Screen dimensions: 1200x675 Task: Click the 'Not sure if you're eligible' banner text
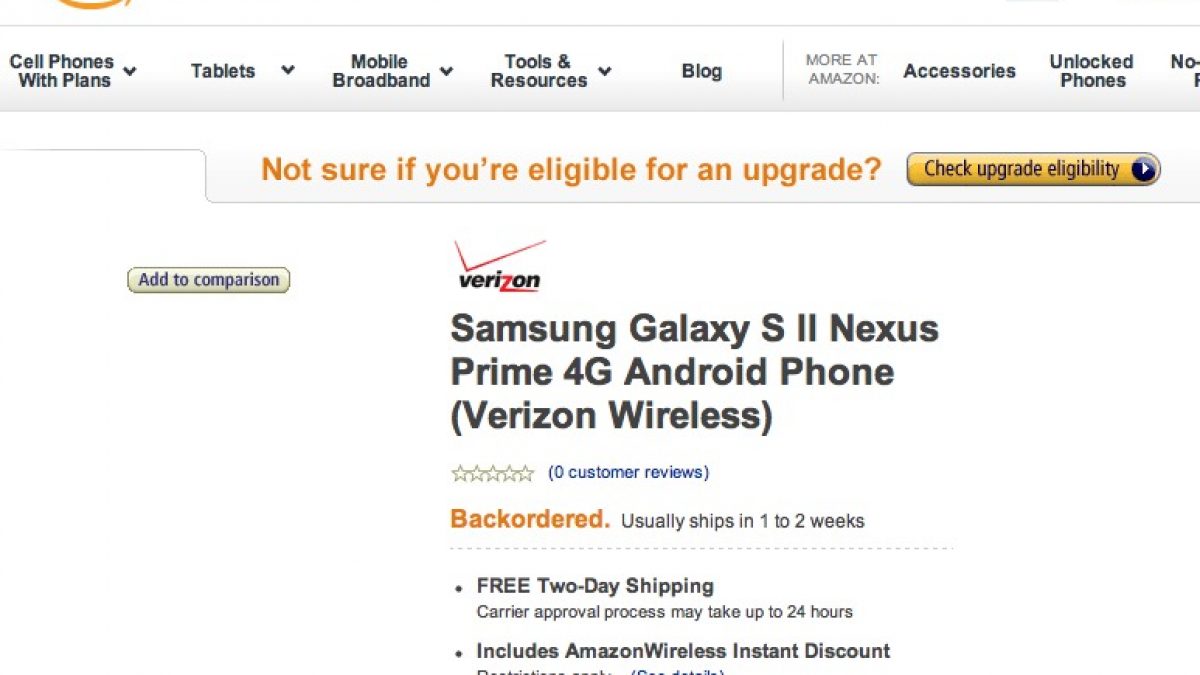[571, 169]
